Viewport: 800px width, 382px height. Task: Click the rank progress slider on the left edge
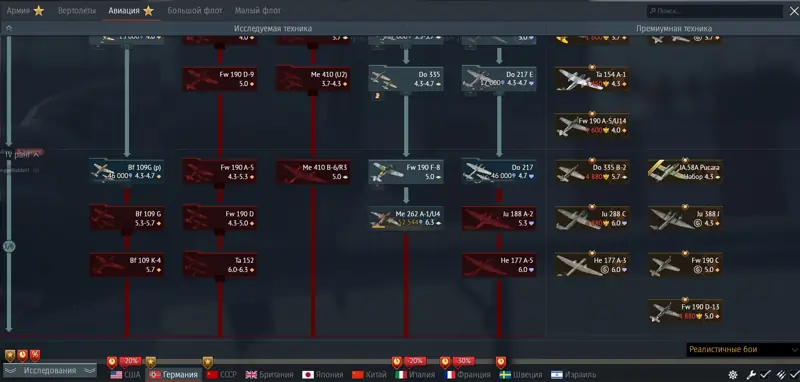[9, 247]
